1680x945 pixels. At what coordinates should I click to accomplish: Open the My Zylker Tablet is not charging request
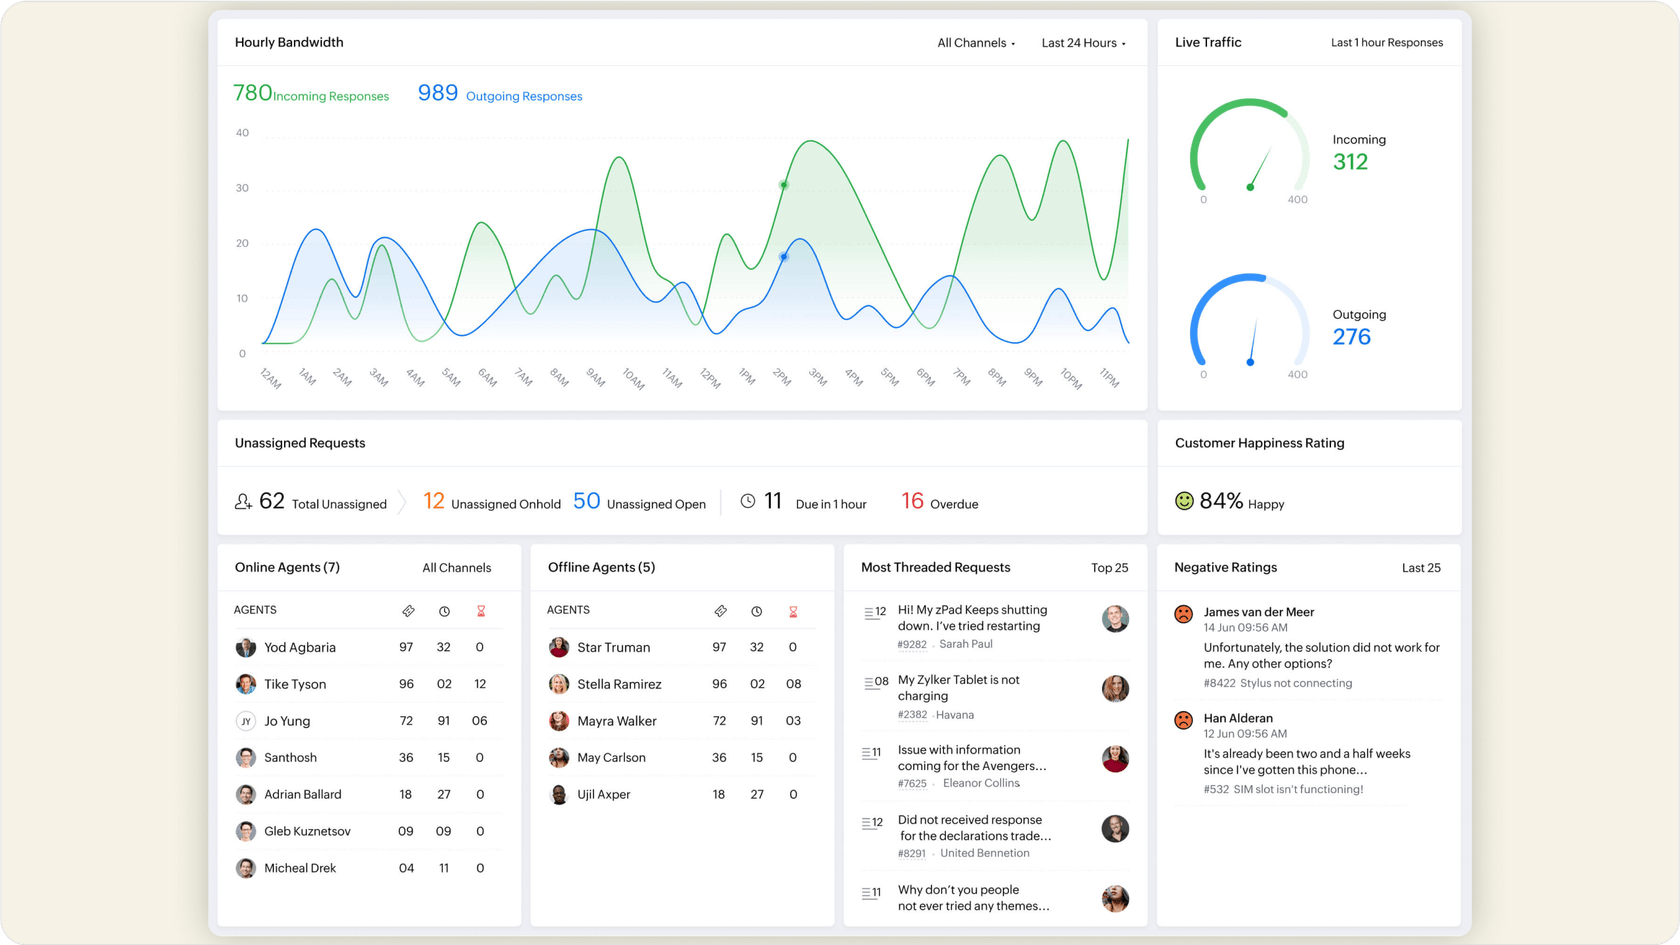tap(958, 688)
